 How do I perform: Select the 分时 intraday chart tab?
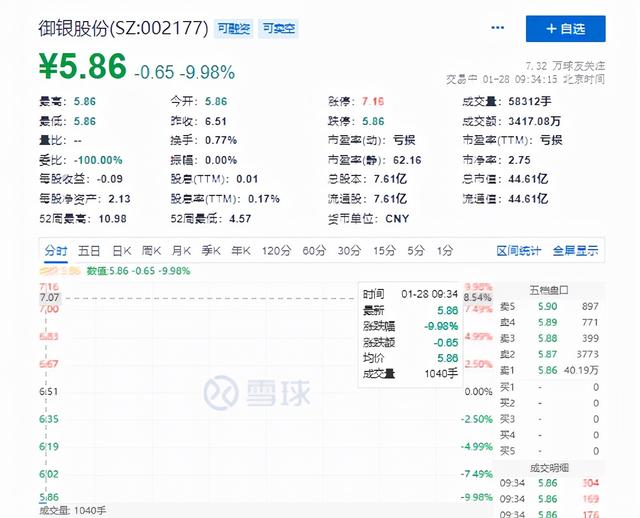56,251
